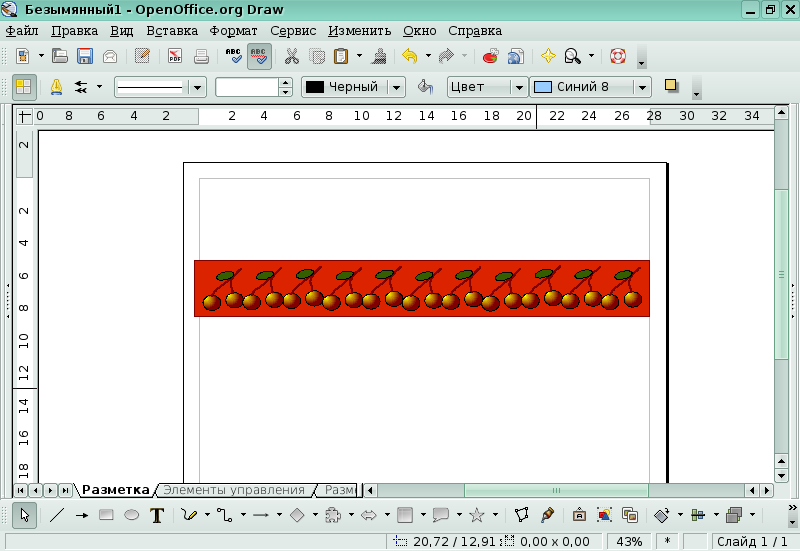This screenshot has height=551, width=800.
Task: Open the Navigator star icon
Action: (548, 56)
